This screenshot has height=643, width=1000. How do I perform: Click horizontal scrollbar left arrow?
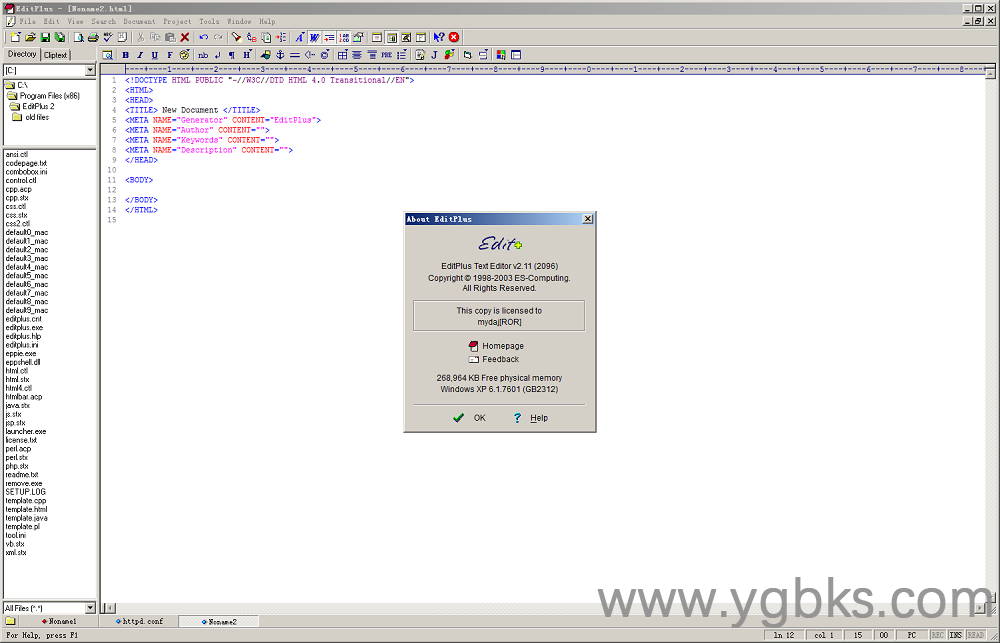(x=109, y=609)
